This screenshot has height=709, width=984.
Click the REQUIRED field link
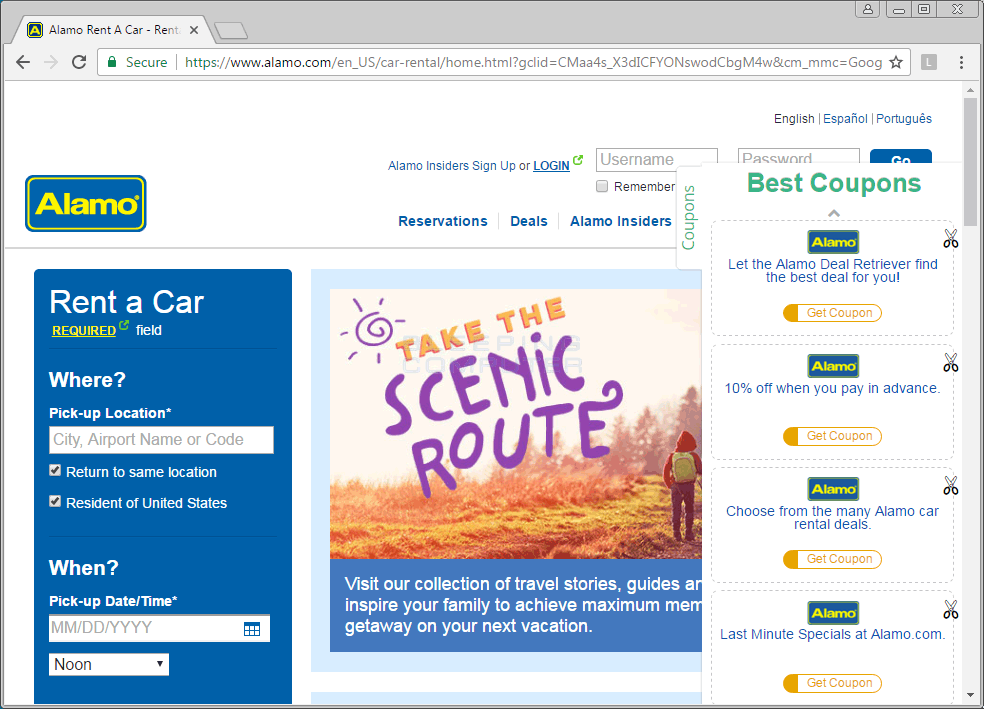coord(83,330)
